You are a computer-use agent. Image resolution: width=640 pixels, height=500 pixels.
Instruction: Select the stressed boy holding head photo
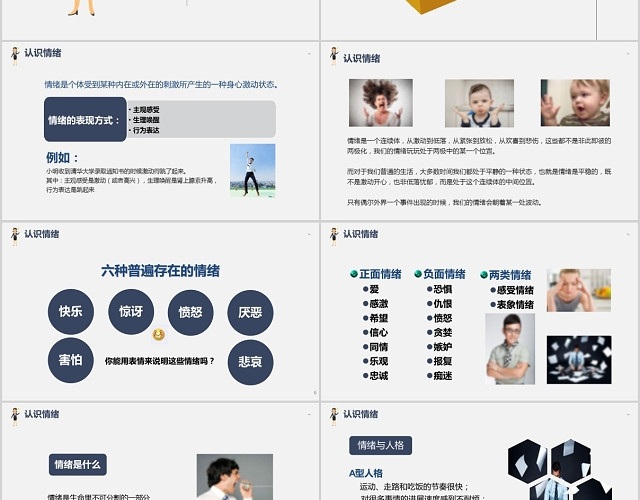pos(579,290)
